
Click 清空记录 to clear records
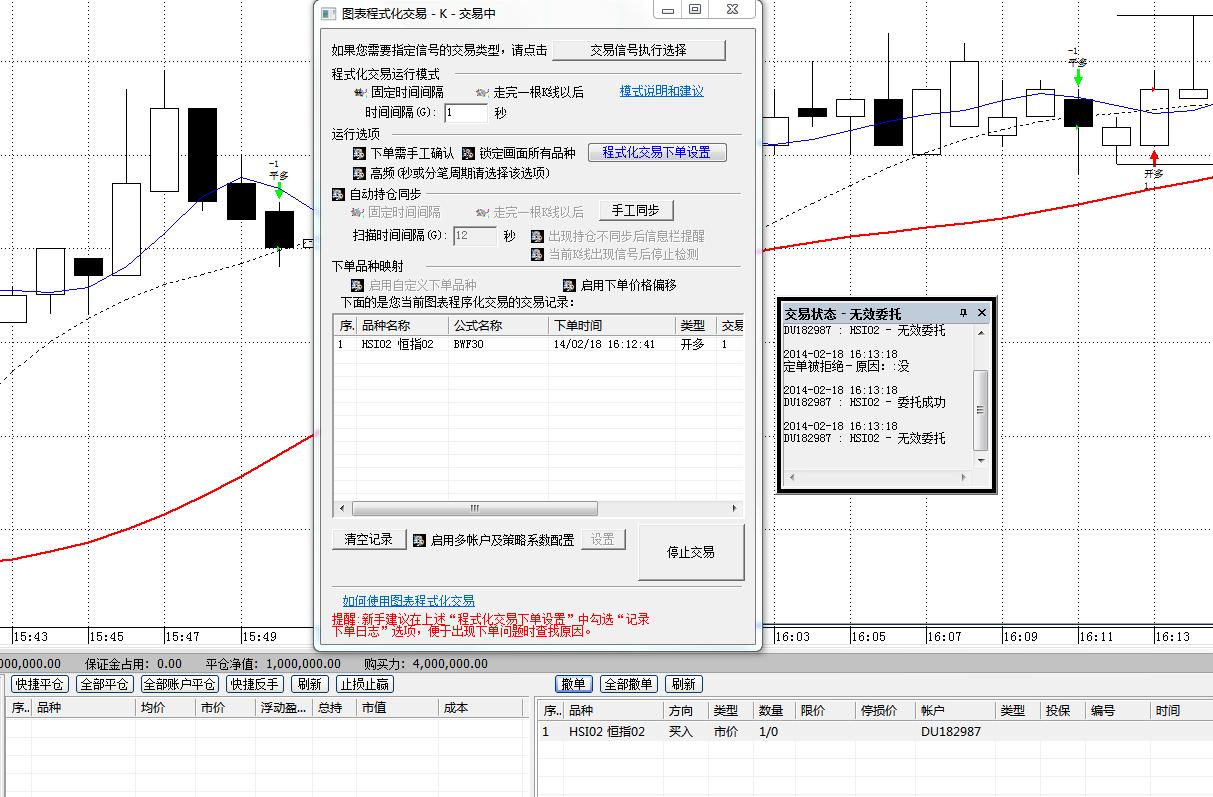368,540
